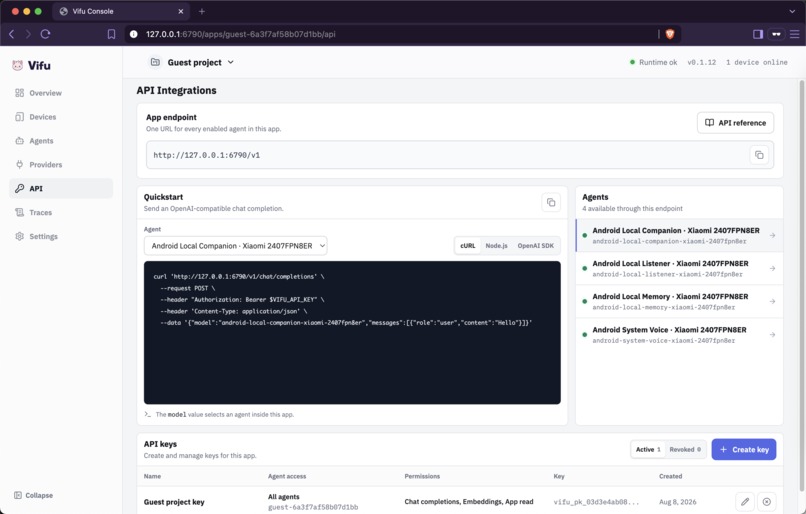Go back in browser history

tap(12, 34)
